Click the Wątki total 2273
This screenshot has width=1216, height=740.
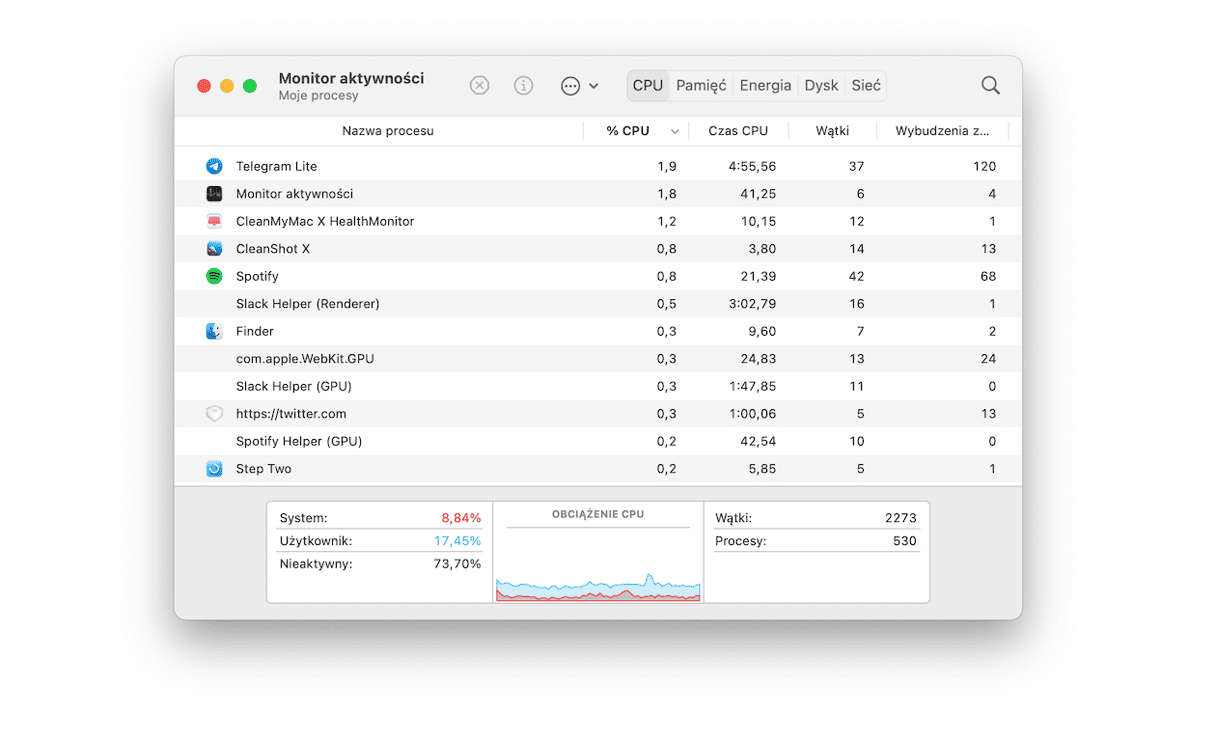[x=901, y=518]
